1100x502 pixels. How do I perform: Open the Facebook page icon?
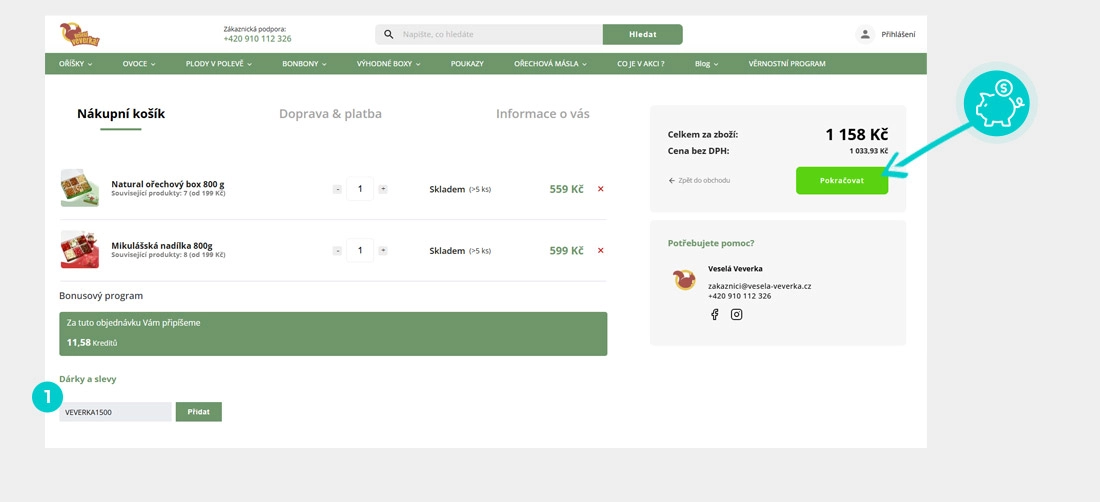(x=714, y=314)
